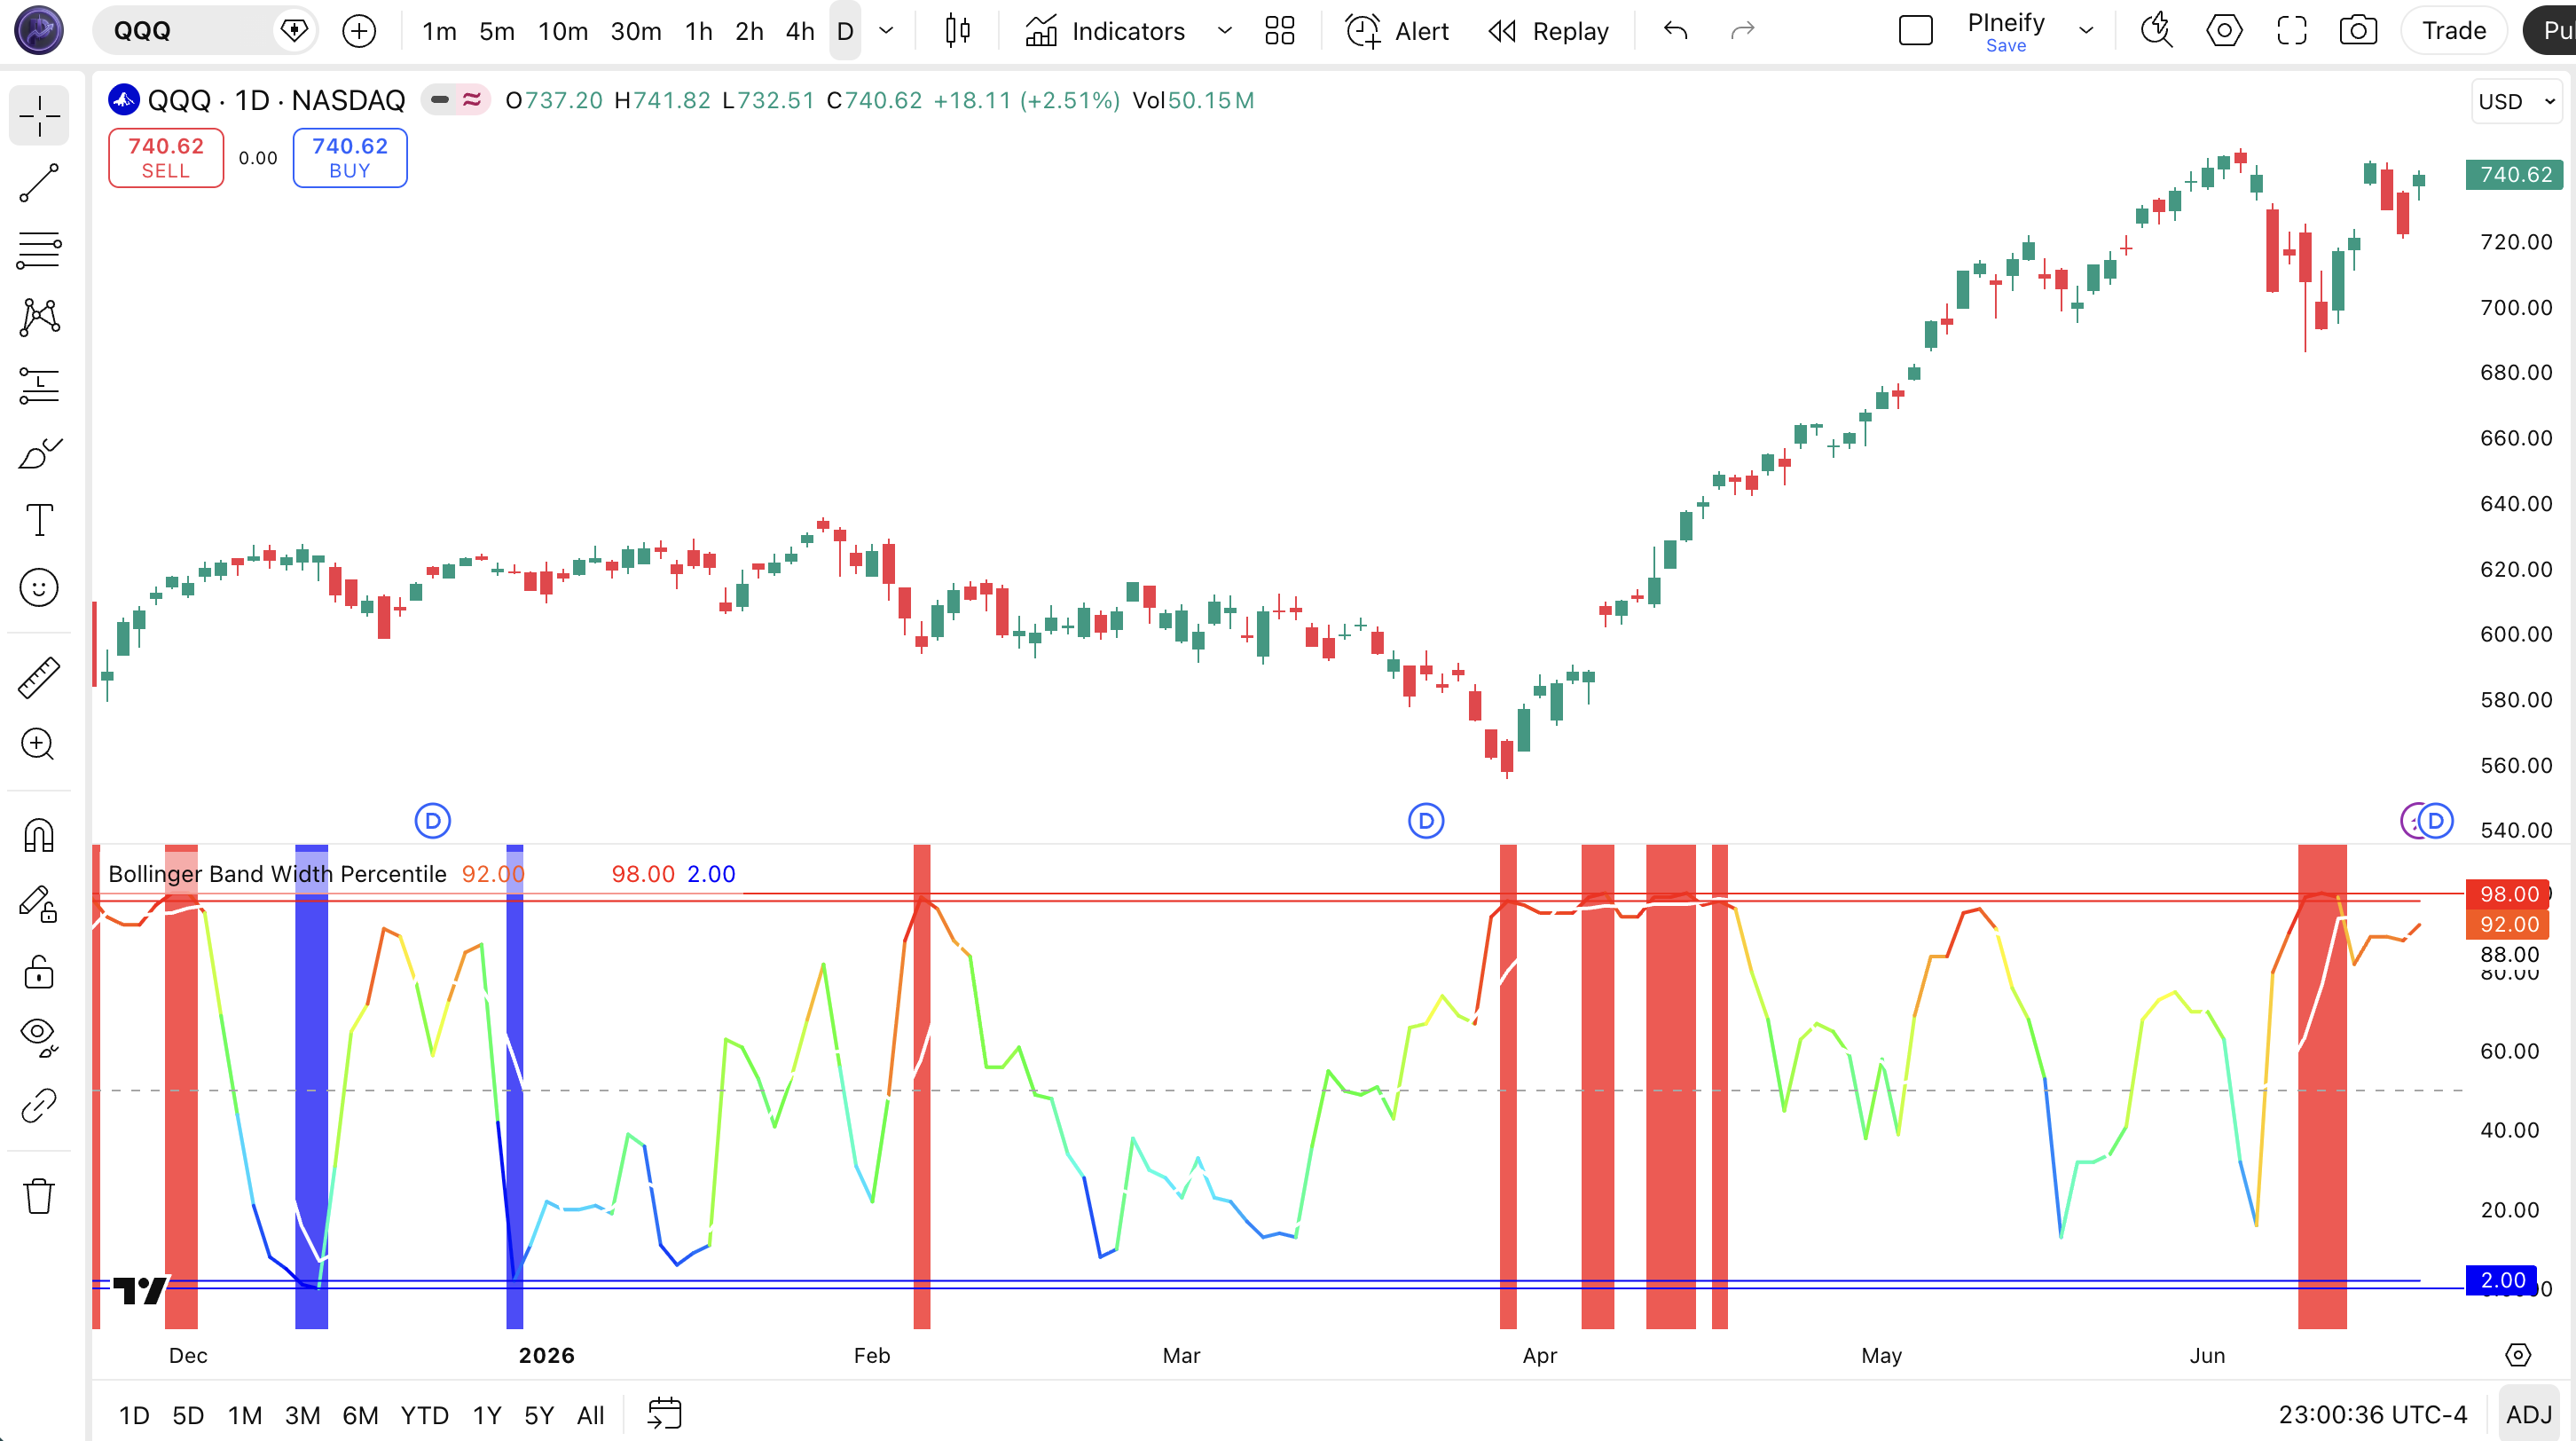Toggle hide all drawings eye icon
The height and width of the screenshot is (1441, 2576).
point(39,1037)
